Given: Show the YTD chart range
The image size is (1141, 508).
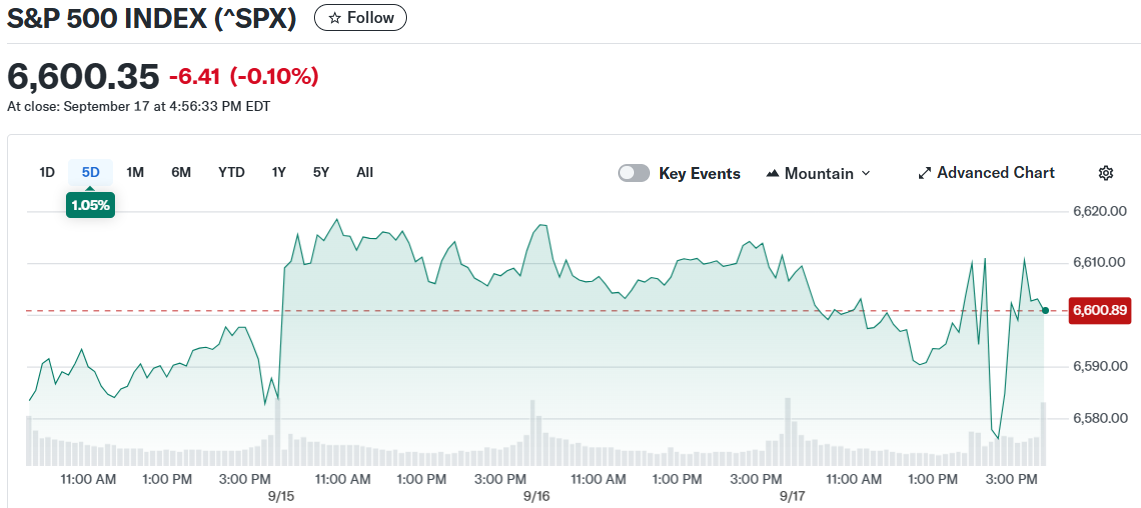Looking at the screenshot, I should (x=231, y=172).
